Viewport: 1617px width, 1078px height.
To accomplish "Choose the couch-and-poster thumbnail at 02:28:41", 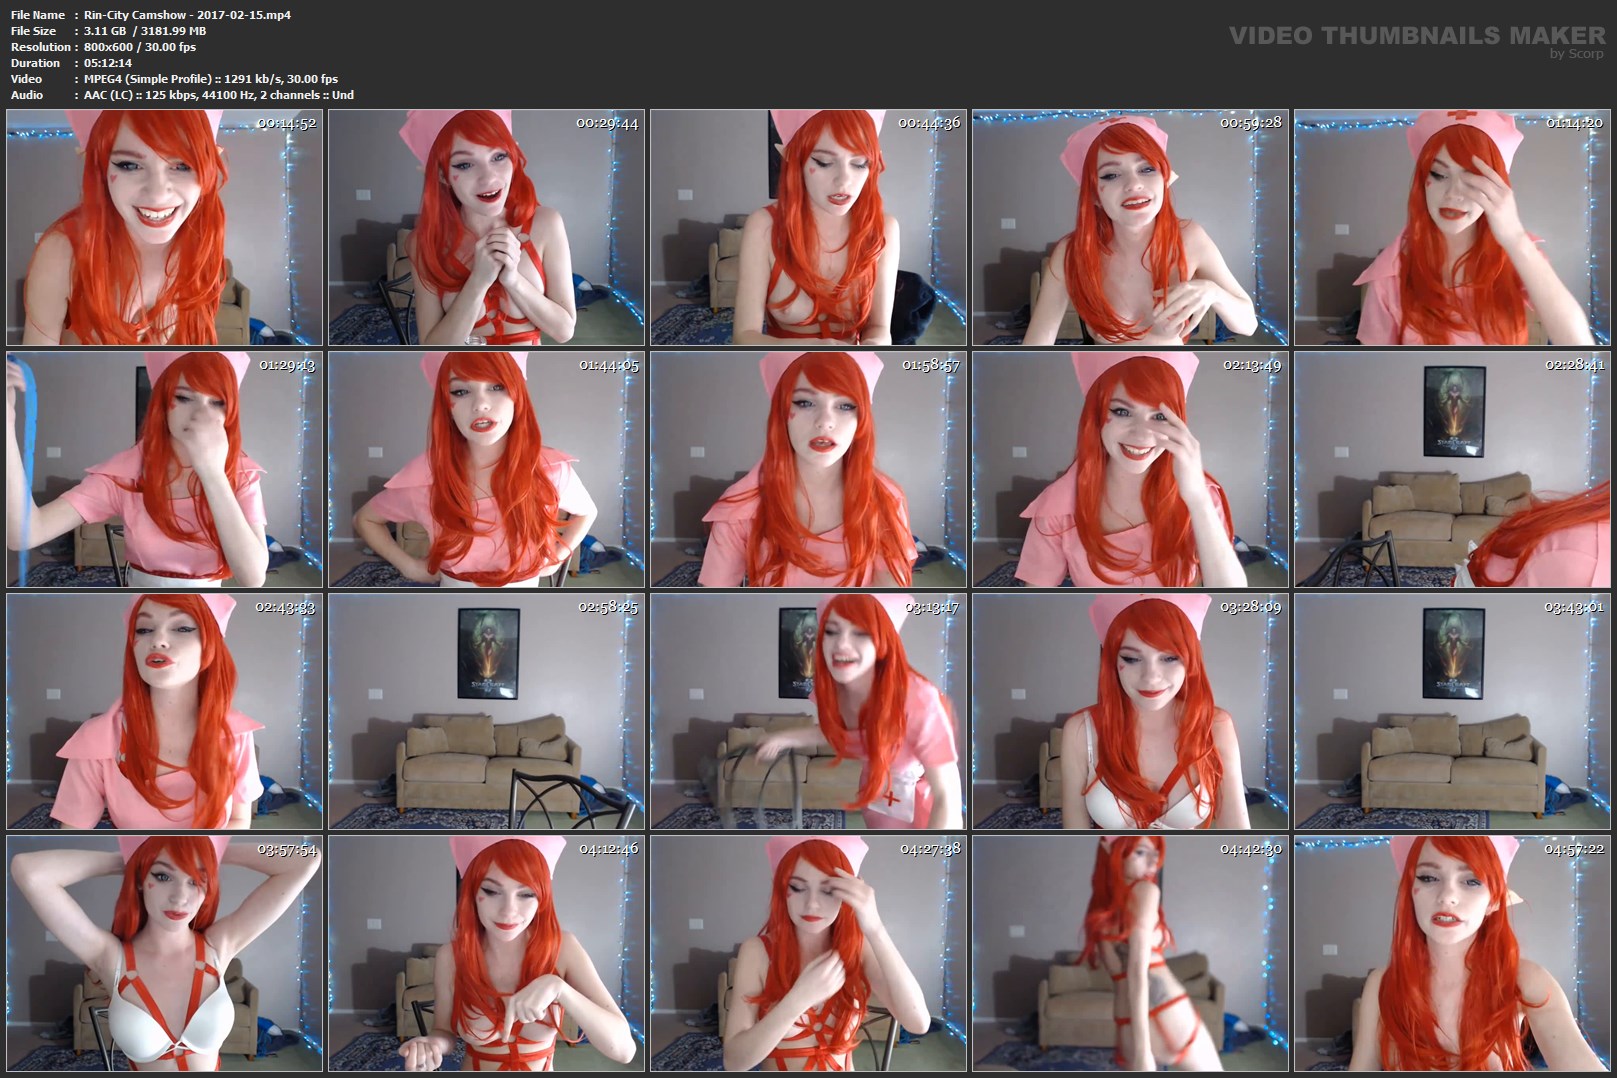I will point(1452,469).
